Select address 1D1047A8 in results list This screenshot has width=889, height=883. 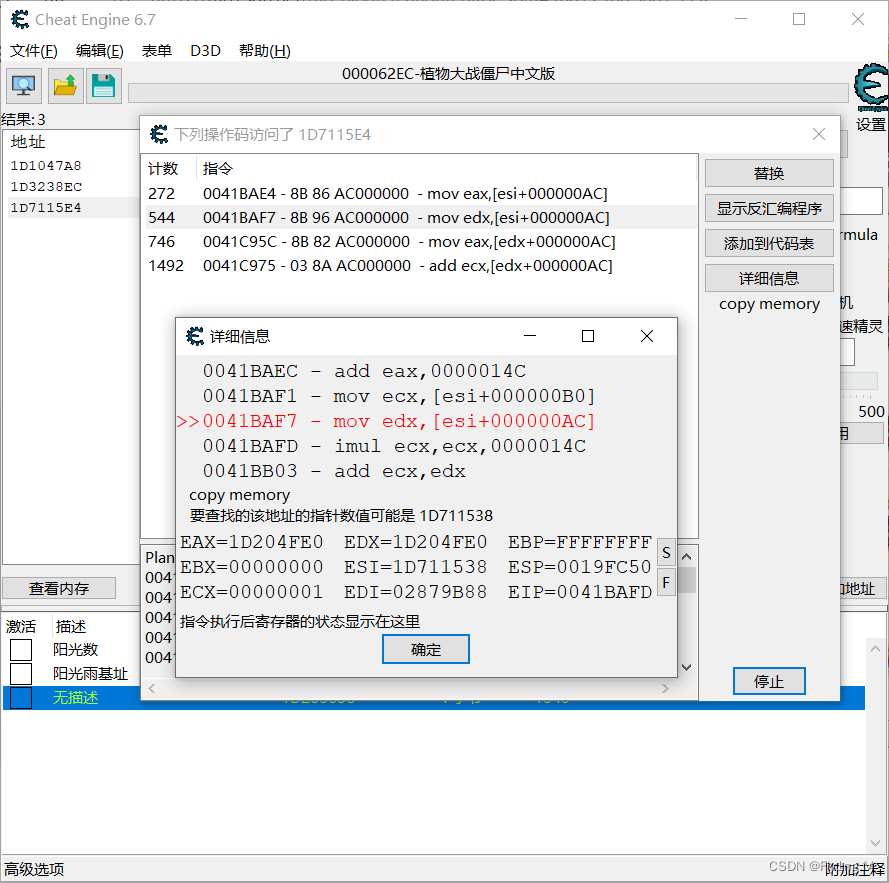pyautogui.click(x=46, y=166)
